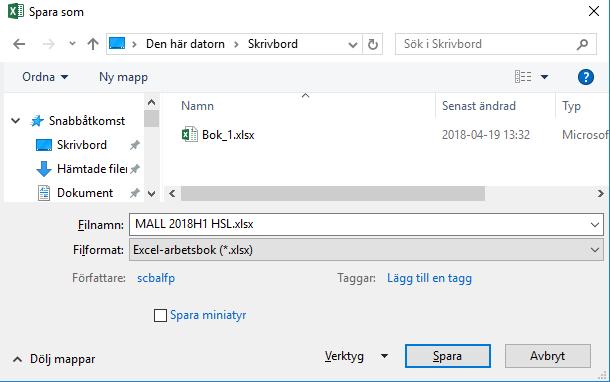Open the Verktyg menu
This screenshot has width=610, height=382.
pyautogui.click(x=356, y=356)
